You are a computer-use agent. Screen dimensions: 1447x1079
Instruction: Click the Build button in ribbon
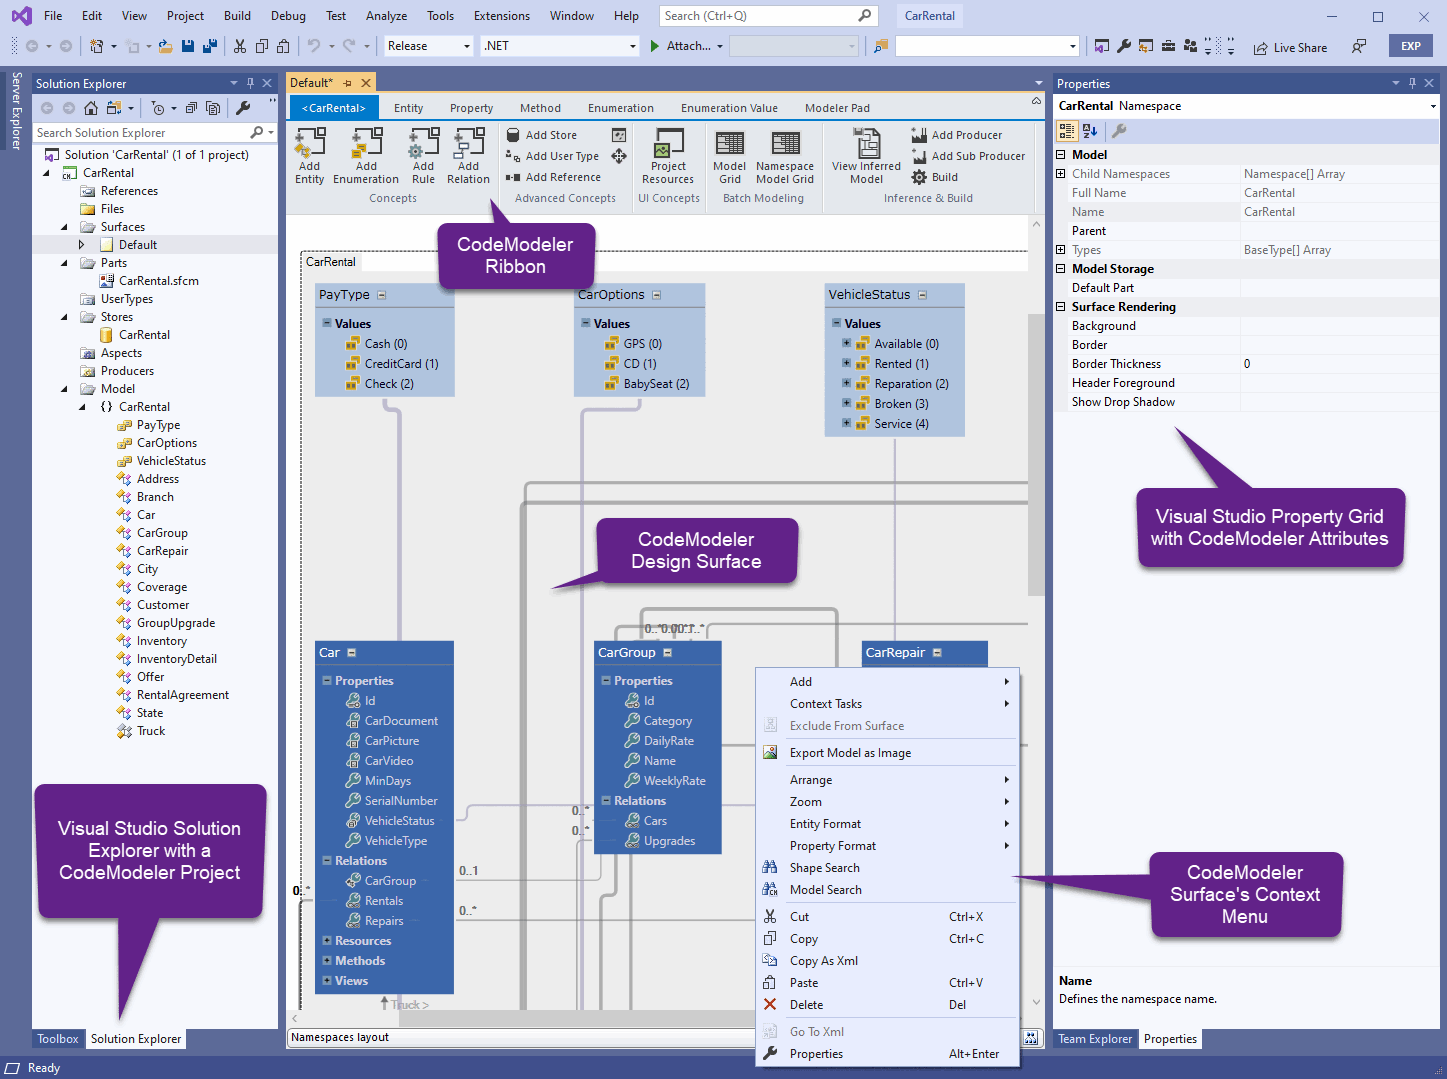[944, 177]
